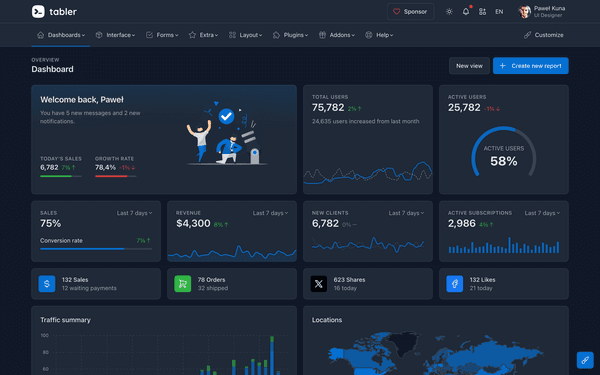600x375 pixels.
Task: Click the $4,300 revenue value
Action: [x=193, y=223]
